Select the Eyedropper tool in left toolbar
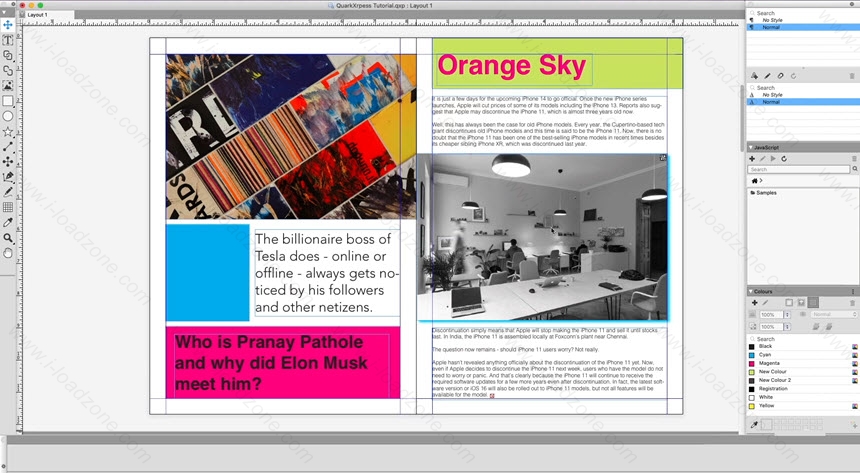The width and height of the screenshot is (860, 473). [x=8, y=222]
